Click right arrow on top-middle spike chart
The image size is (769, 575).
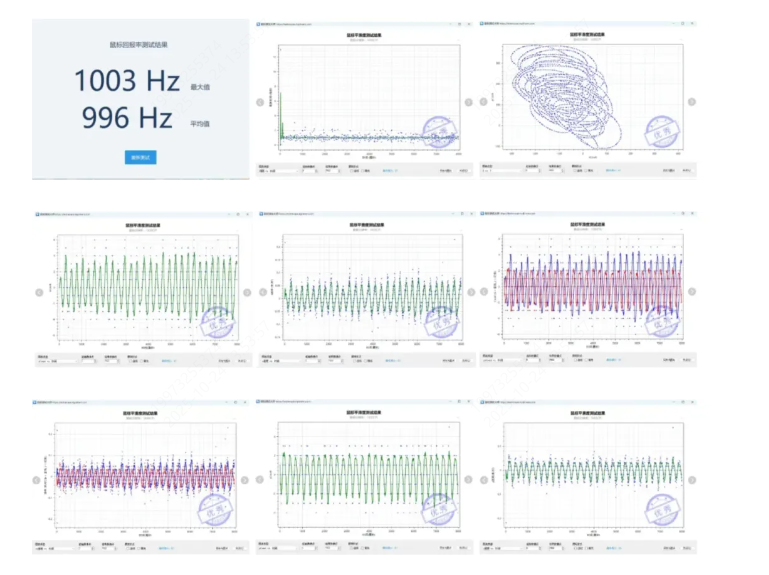coord(469,101)
